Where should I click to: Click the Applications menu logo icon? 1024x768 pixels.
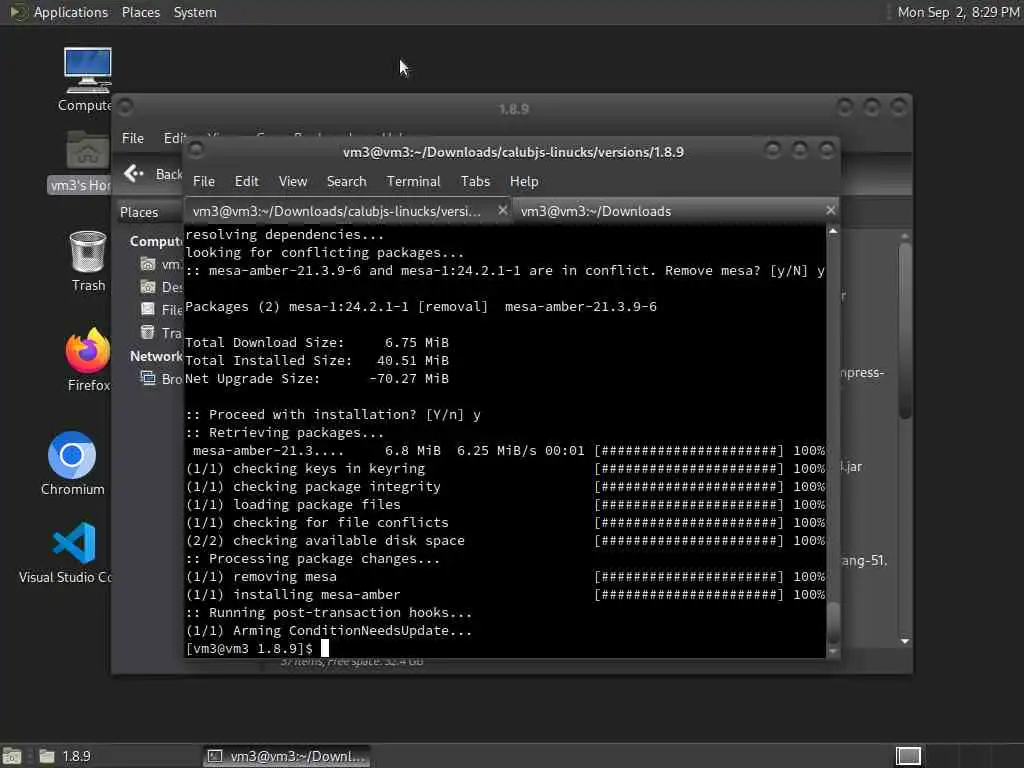coord(18,12)
